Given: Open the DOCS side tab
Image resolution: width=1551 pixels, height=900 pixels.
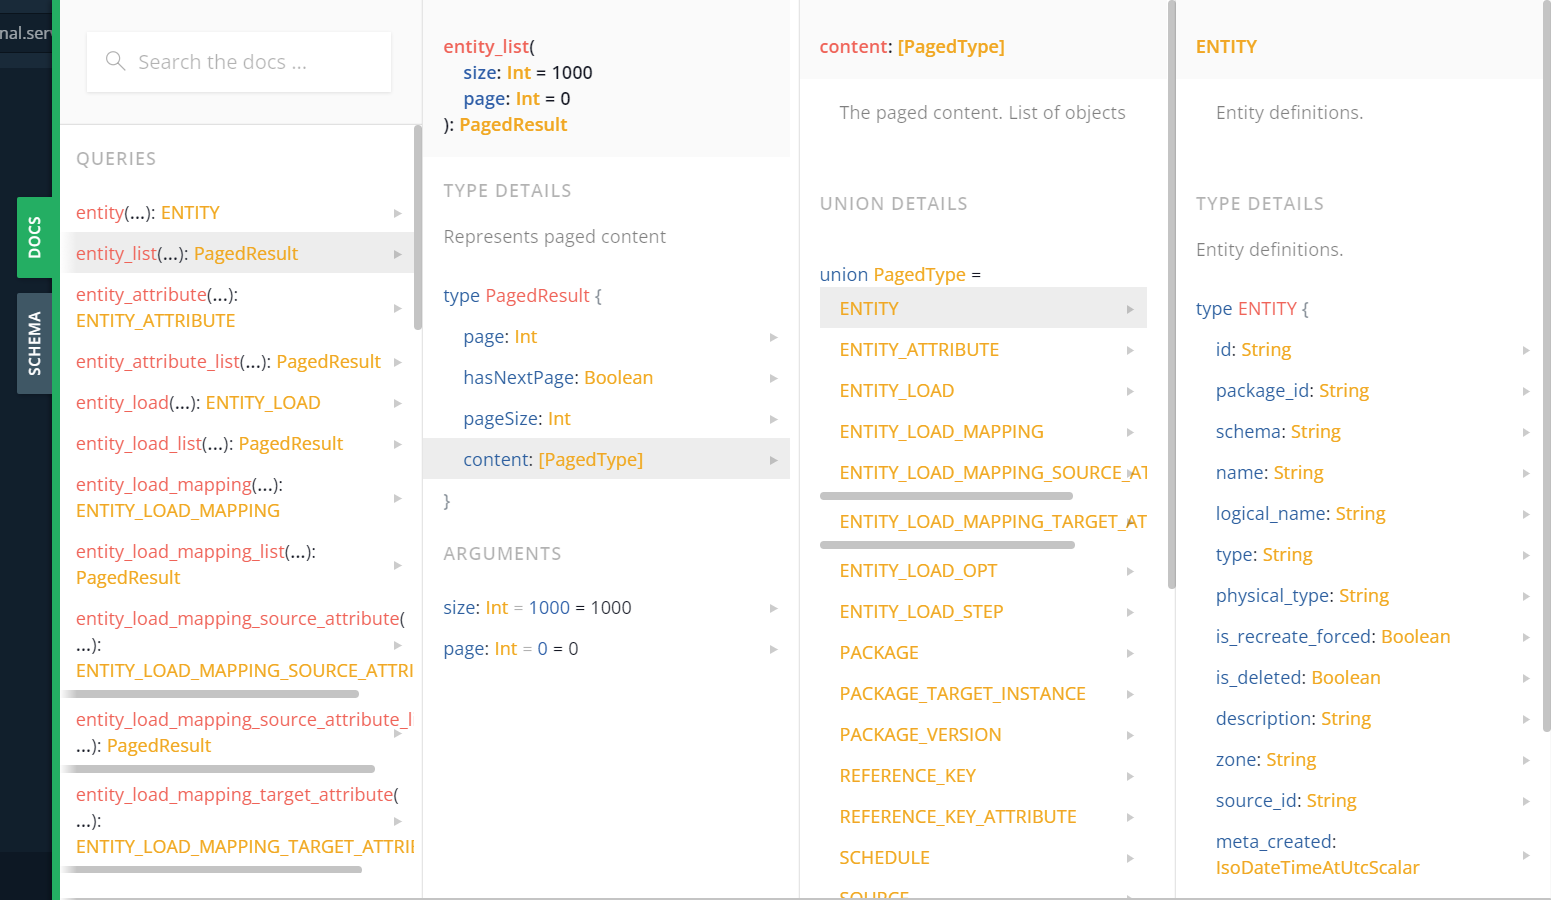Looking at the screenshot, I should [34, 237].
